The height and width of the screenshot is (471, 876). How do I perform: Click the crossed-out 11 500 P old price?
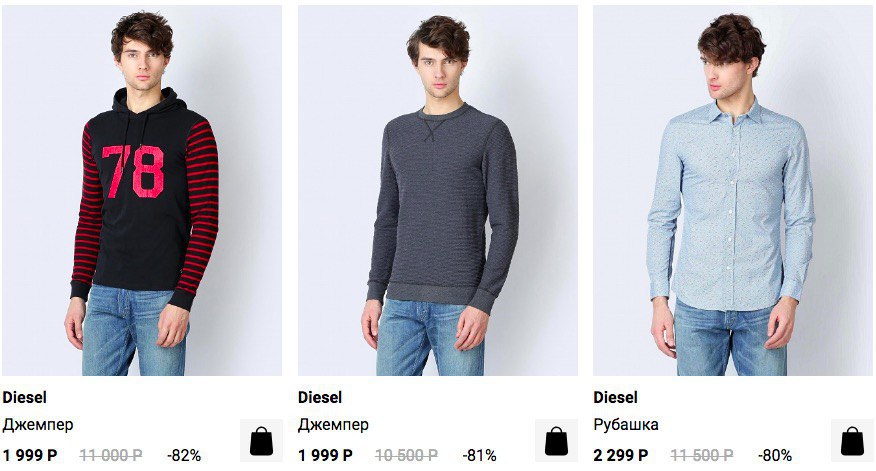702,455
